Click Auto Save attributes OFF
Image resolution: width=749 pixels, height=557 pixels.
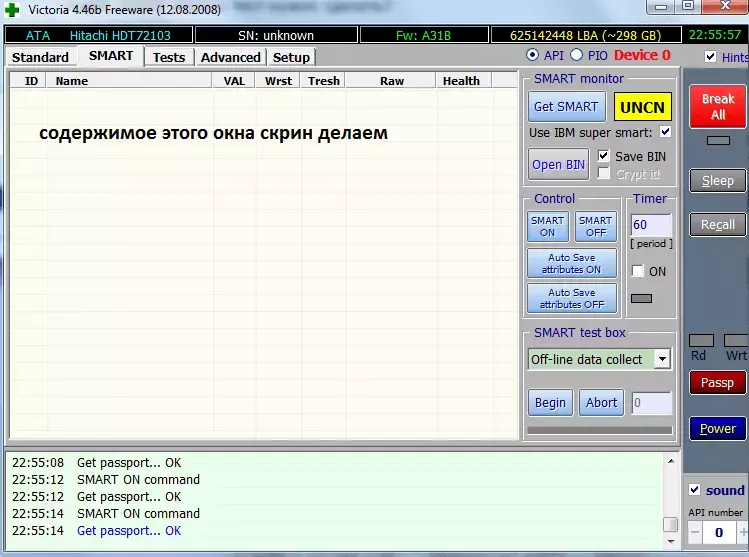click(572, 298)
